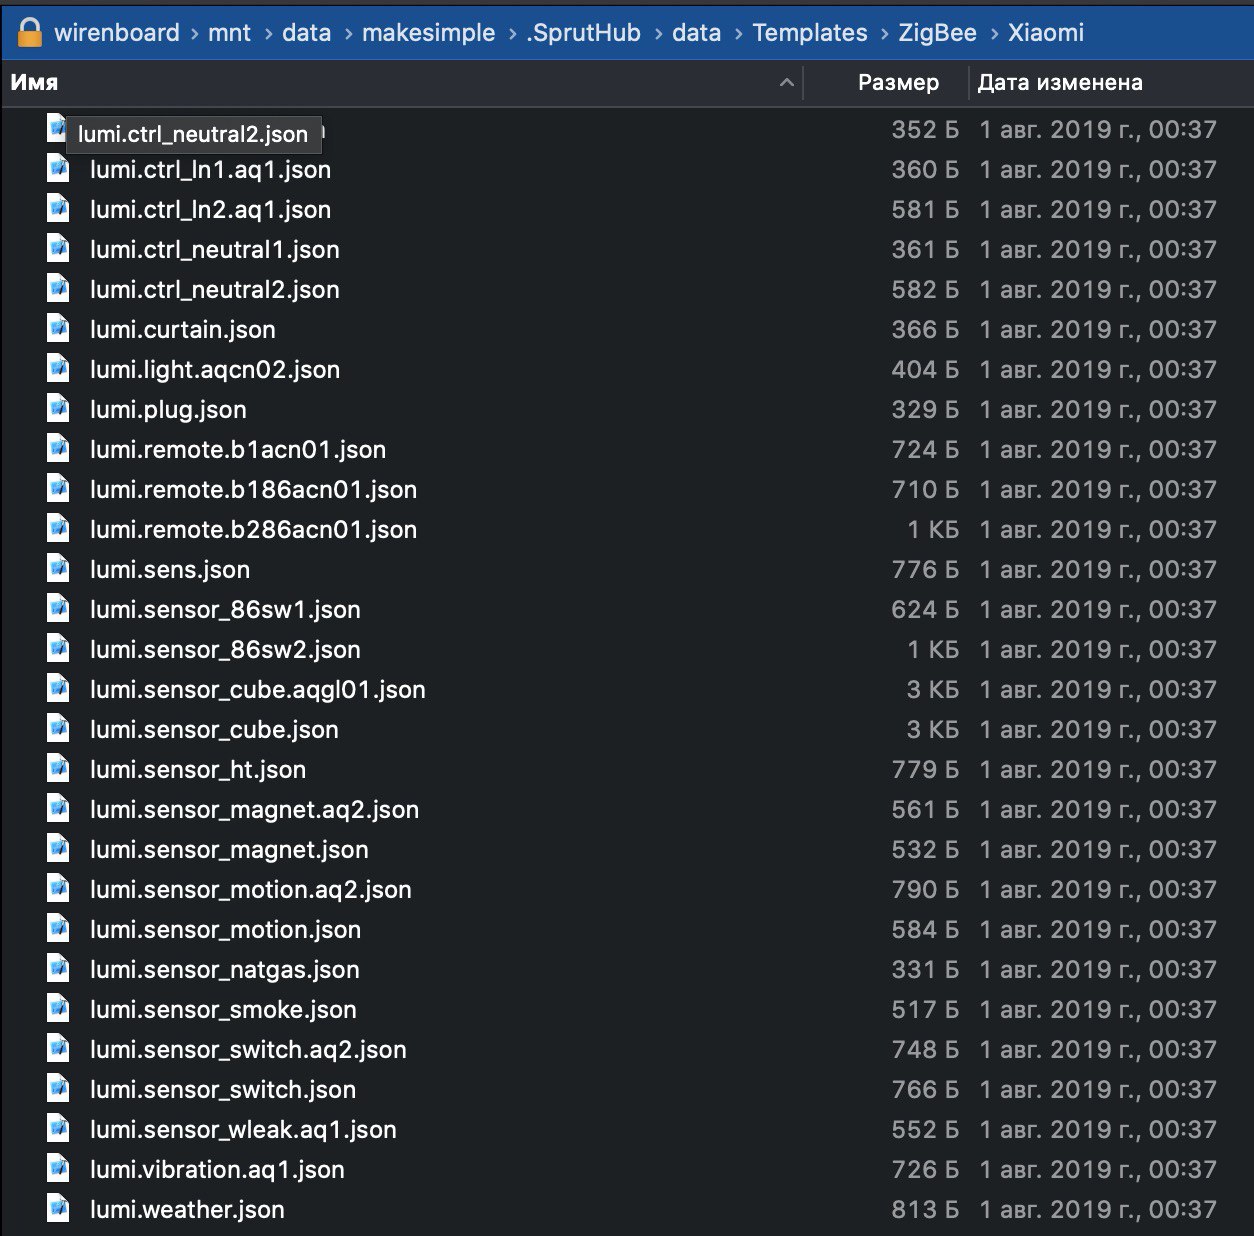Screen dimensions: 1254x1236
Task: Click file icon of lumi.remote.b186acn01.json
Action: tap(59, 489)
